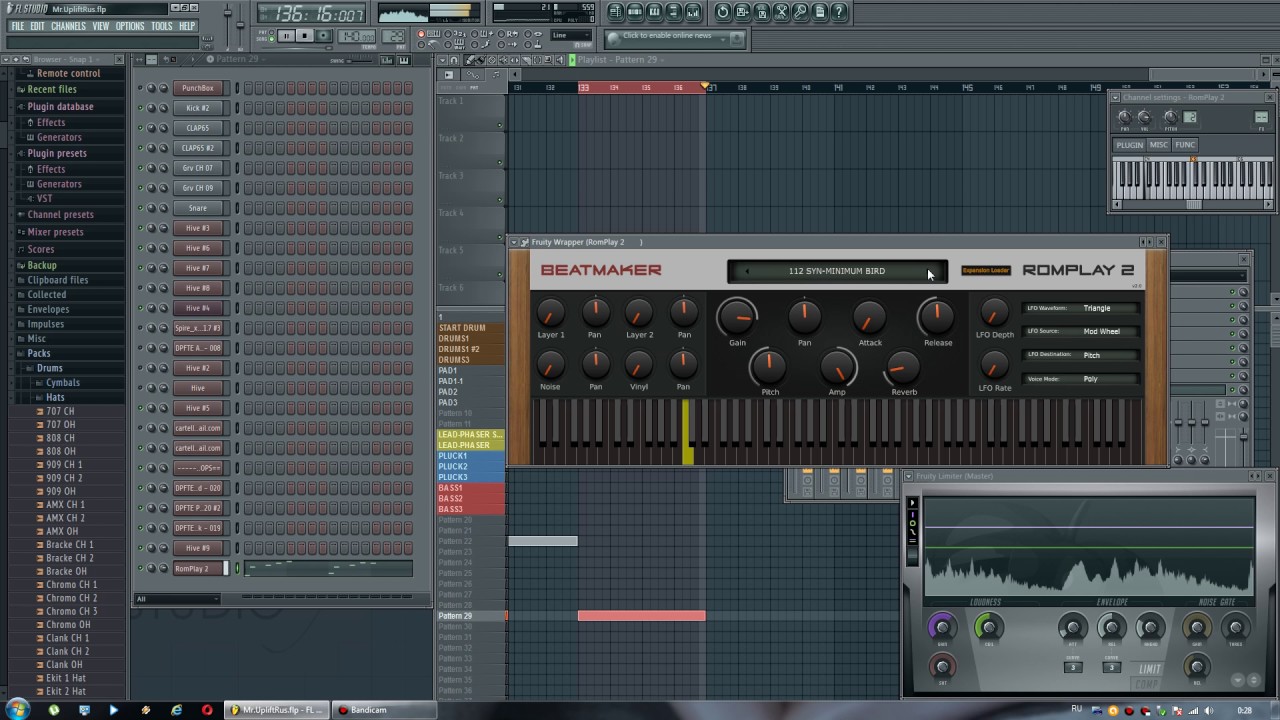Screen dimensions: 1280x720
Task: Select the PunchBox channel button
Action: tap(198, 88)
